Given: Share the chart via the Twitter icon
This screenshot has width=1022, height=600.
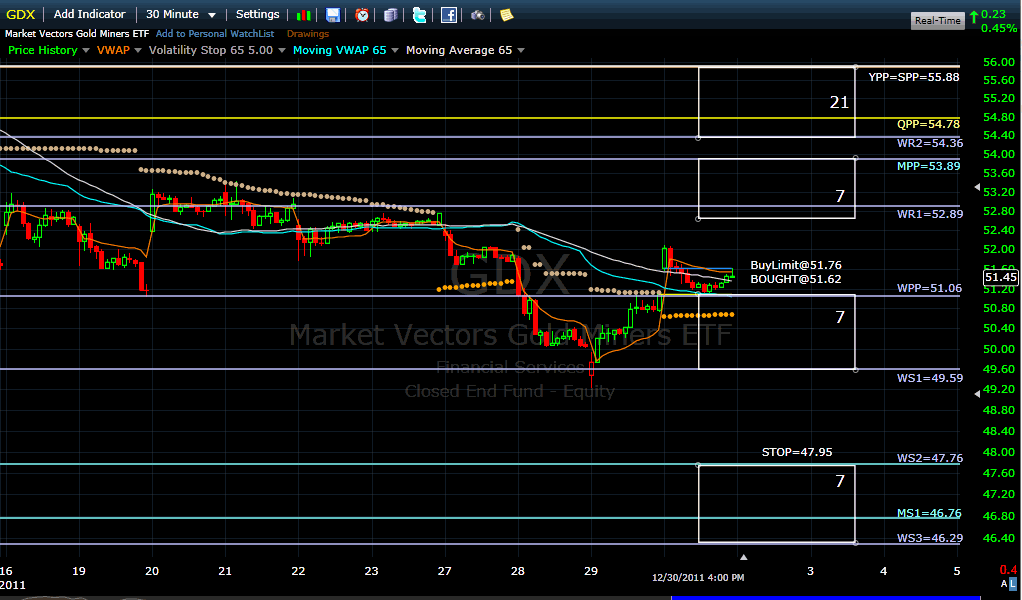Looking at the screenshot, I should click(x=420, y=15).
